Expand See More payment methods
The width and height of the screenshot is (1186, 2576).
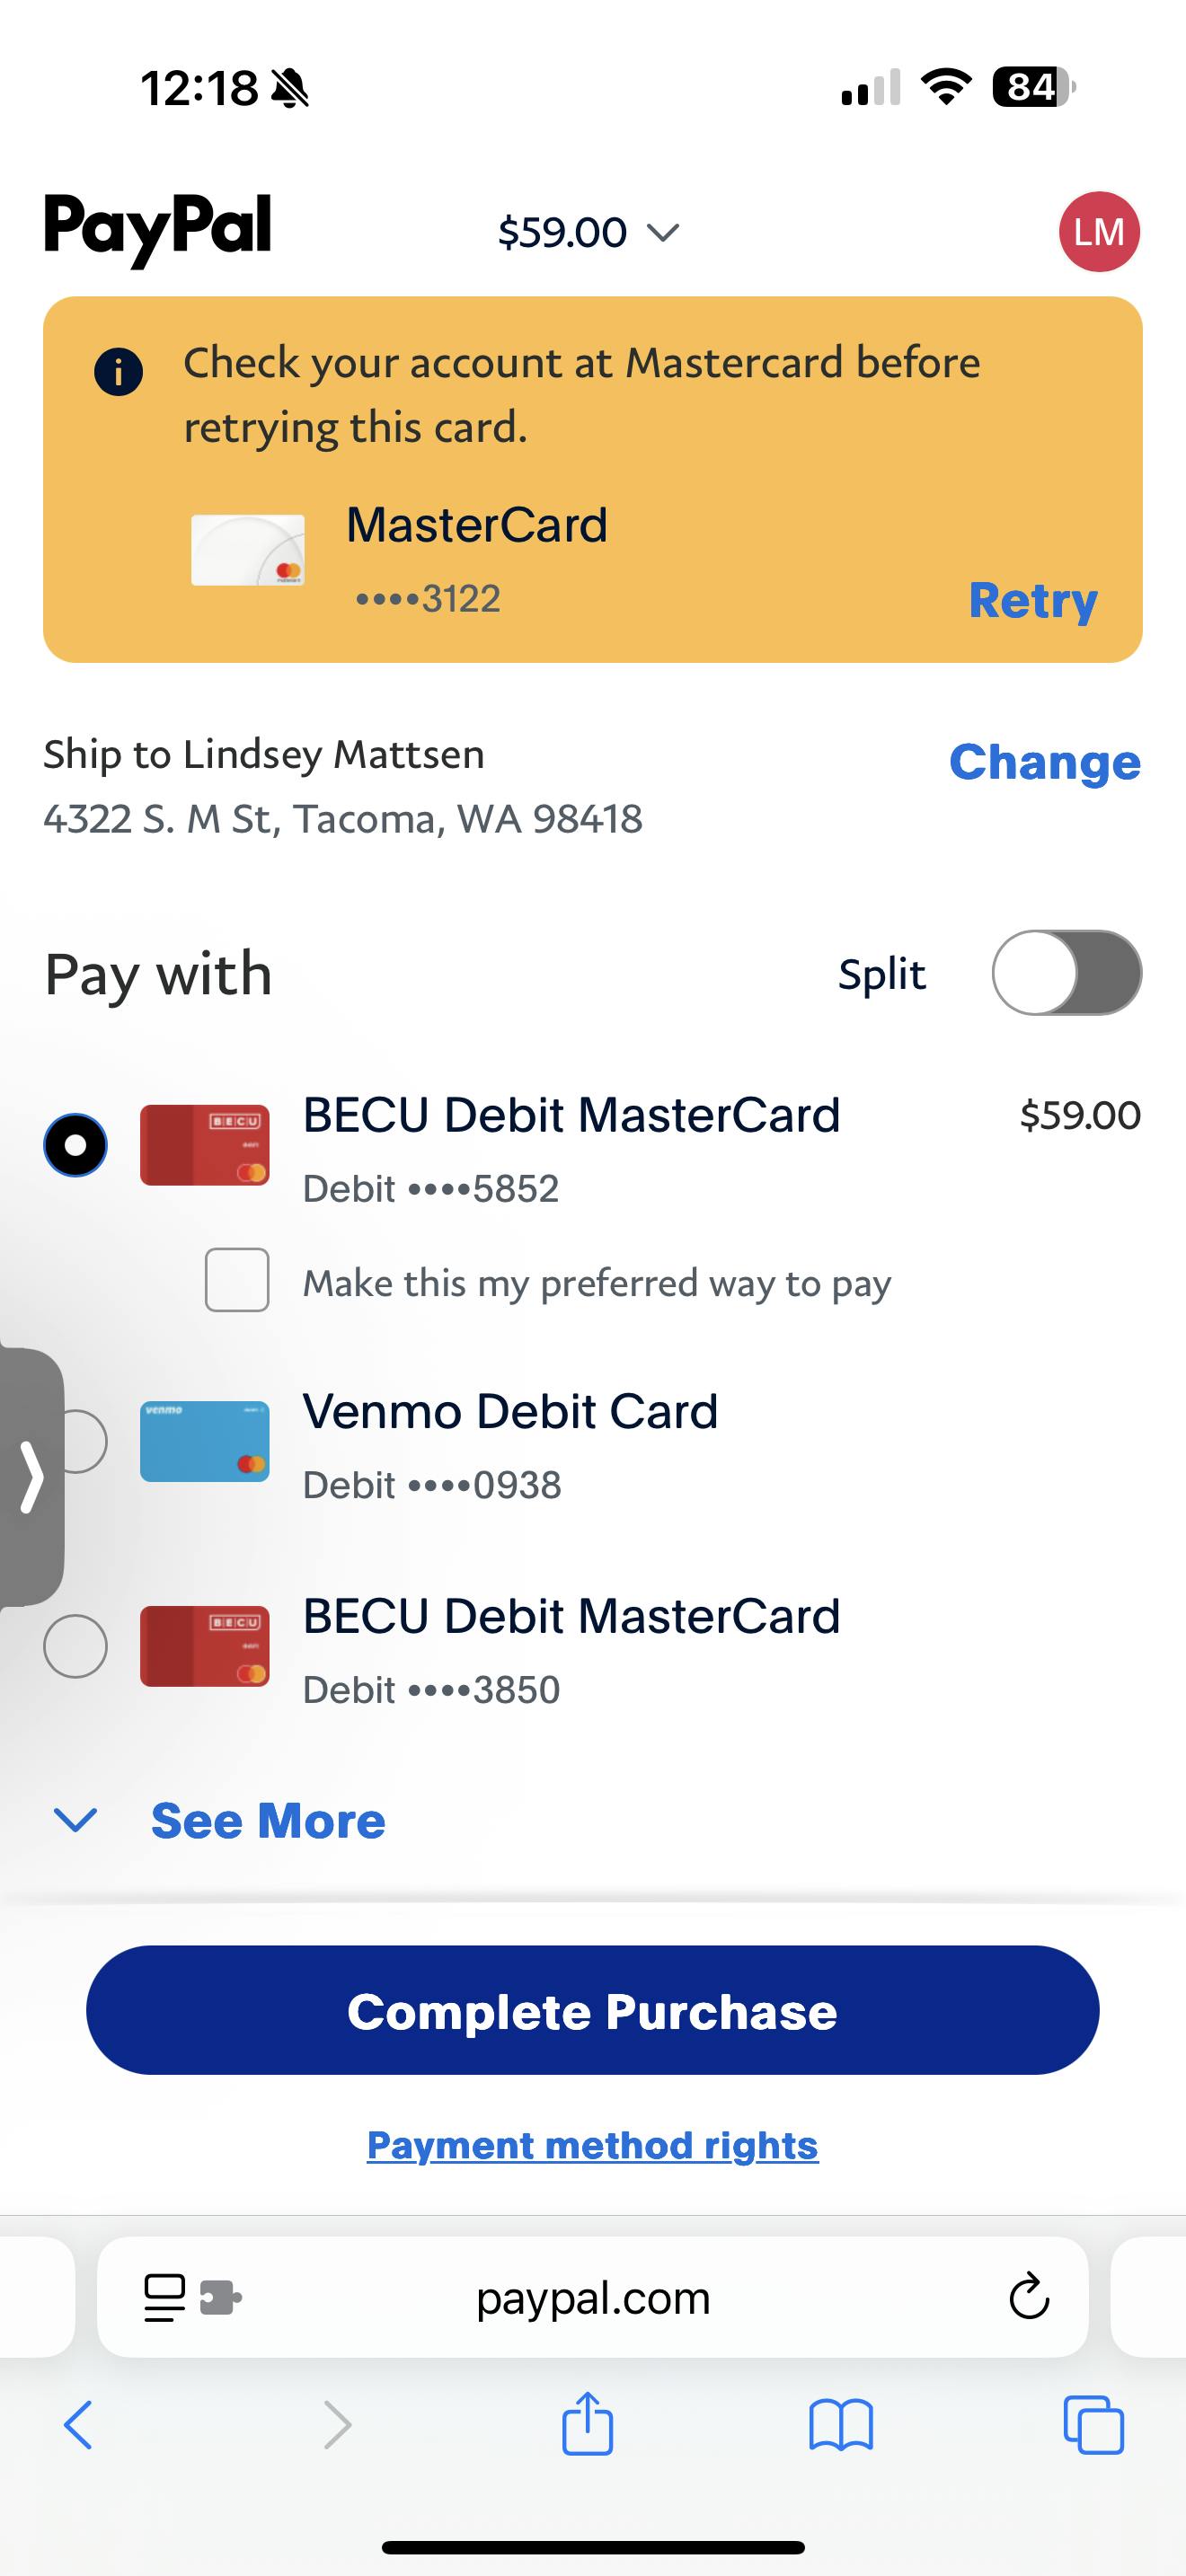267,1820
